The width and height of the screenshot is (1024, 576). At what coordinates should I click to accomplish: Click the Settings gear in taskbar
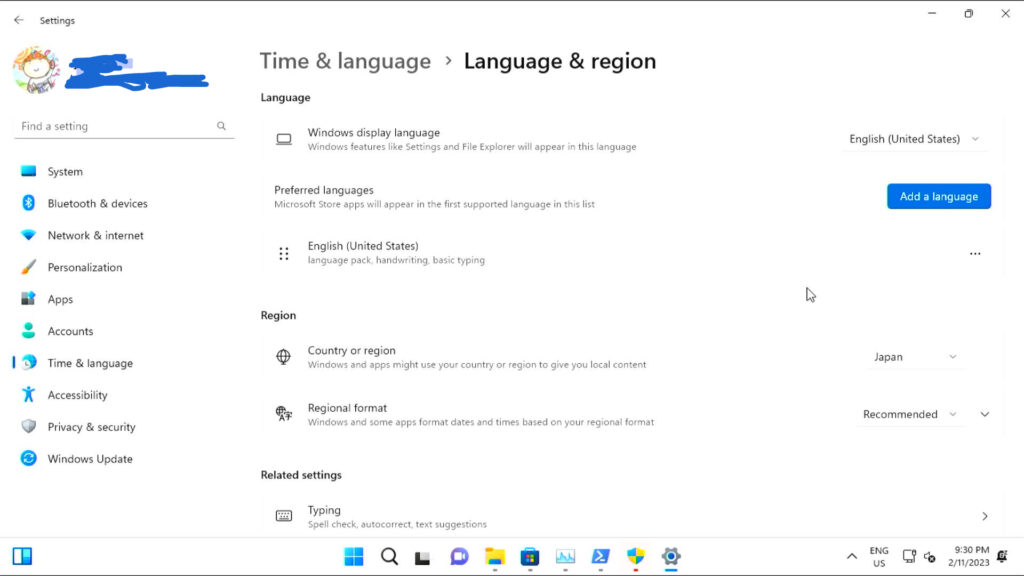[x=671, y=556]
